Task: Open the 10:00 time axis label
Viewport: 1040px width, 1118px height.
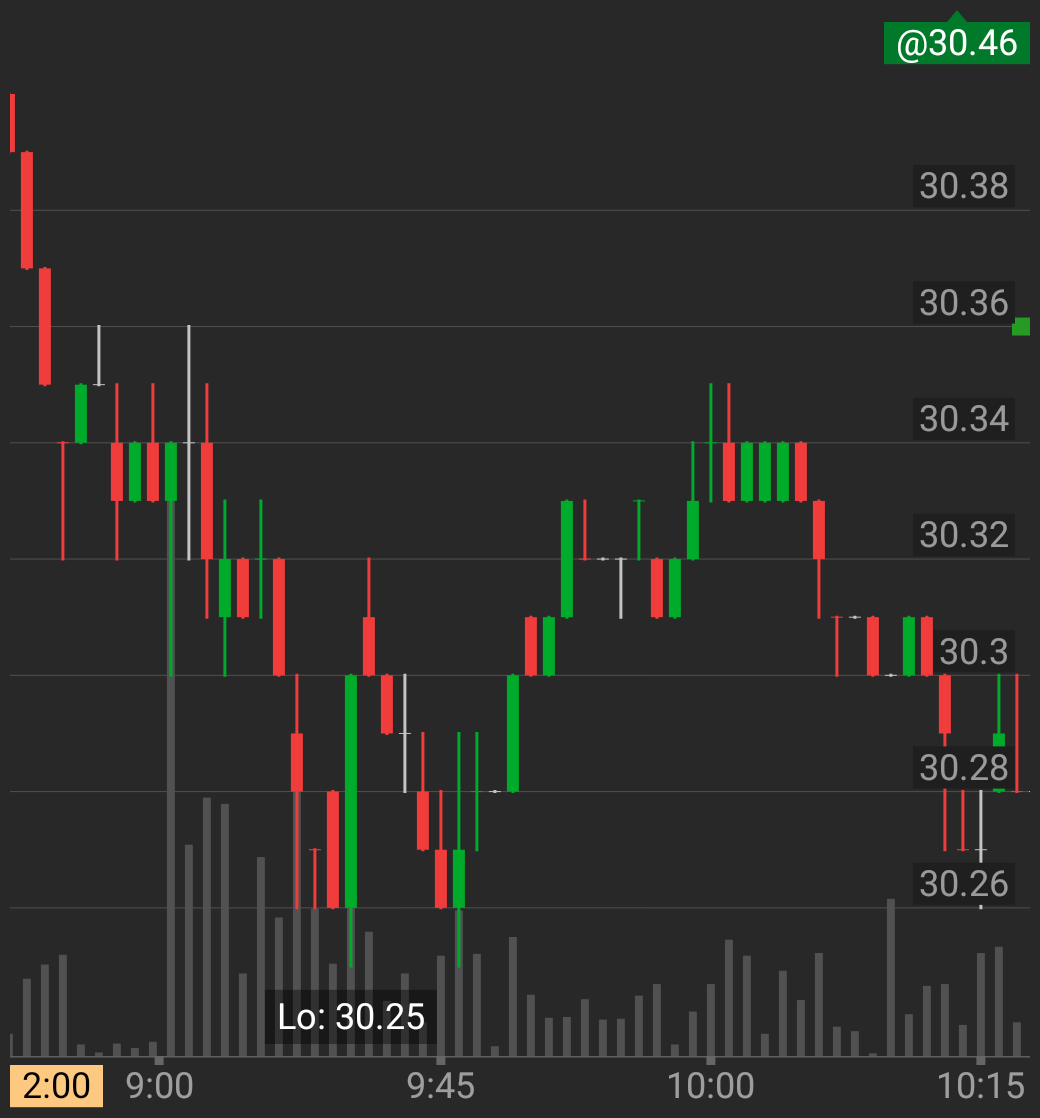Action: click(712, 1083)
